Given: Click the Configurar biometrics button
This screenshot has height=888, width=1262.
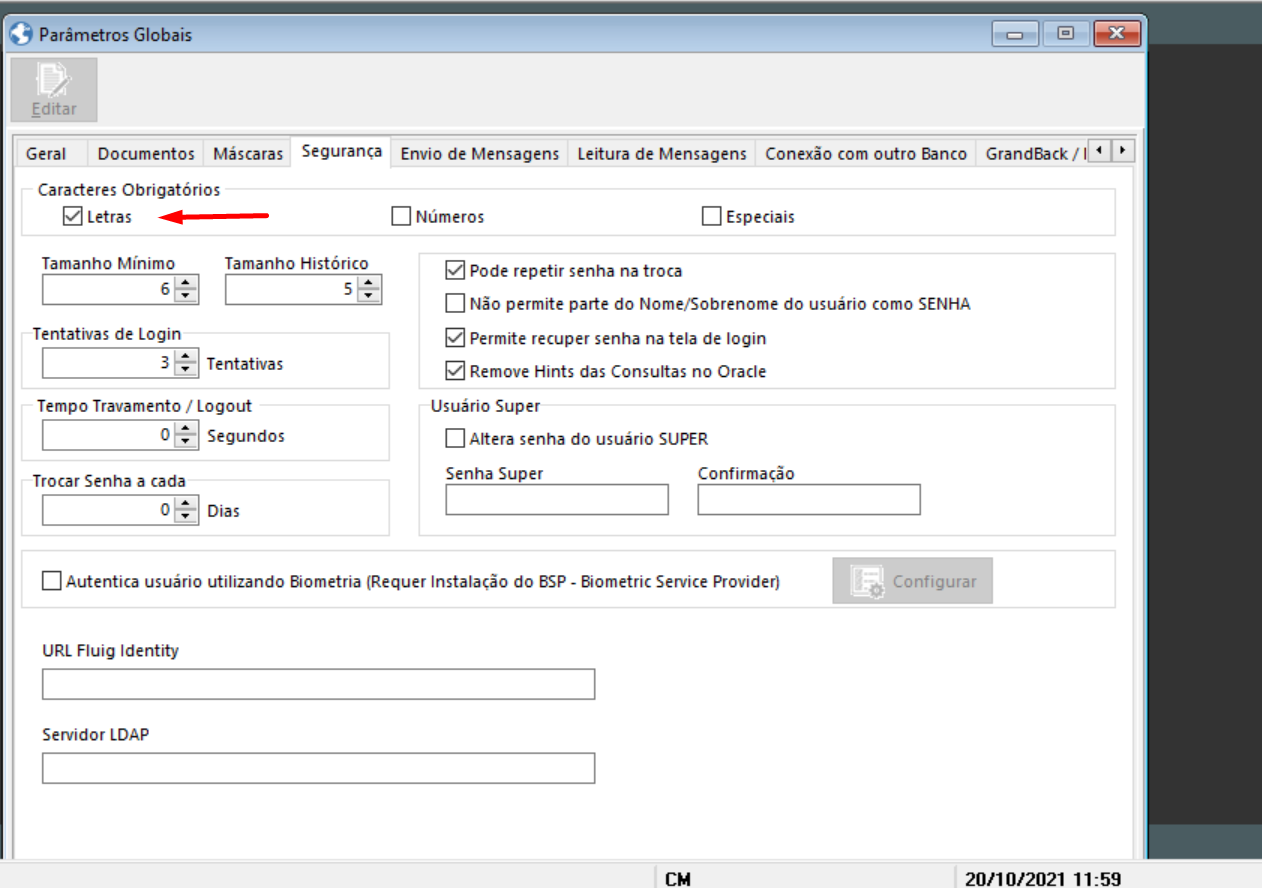Looking at the screenshot, I should 912,581.
